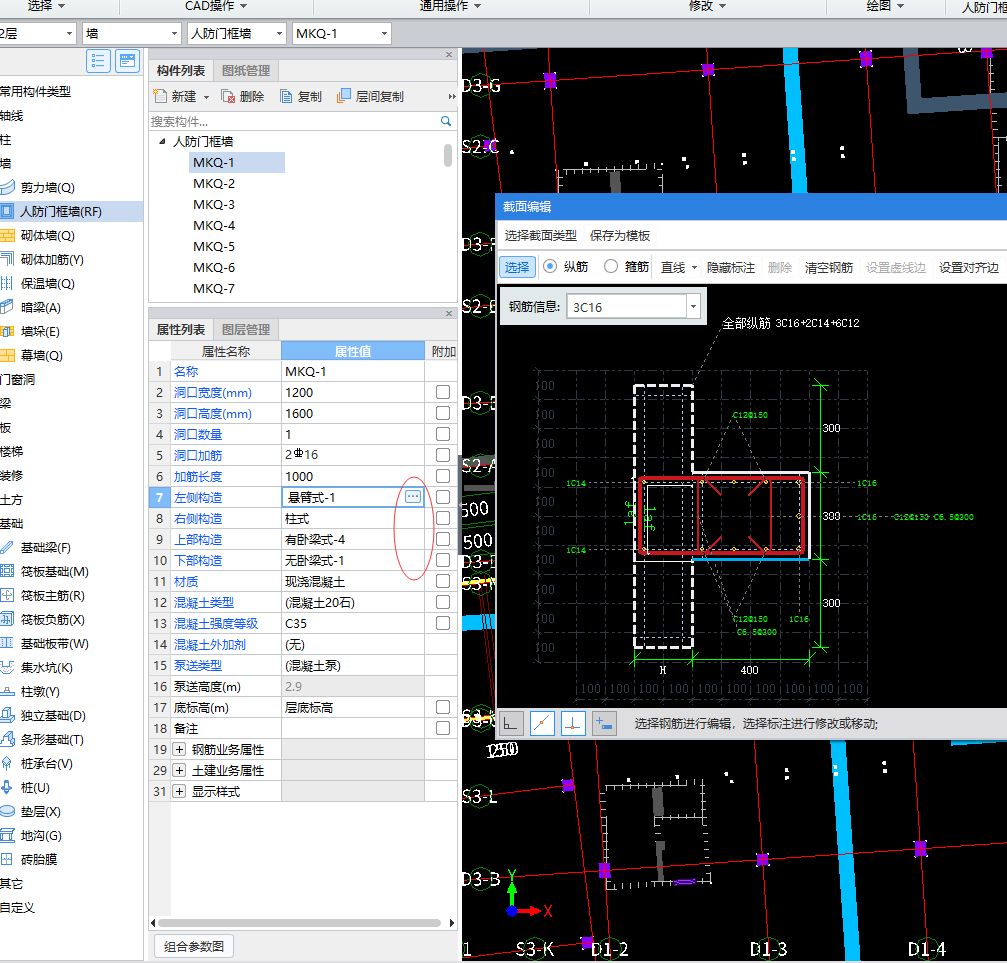The width and height of the screenshot is (1007, 963).
Task: Click the 层间复制 inter-floor copy icon
Action: pyautogui.click(x=344, y=96)
